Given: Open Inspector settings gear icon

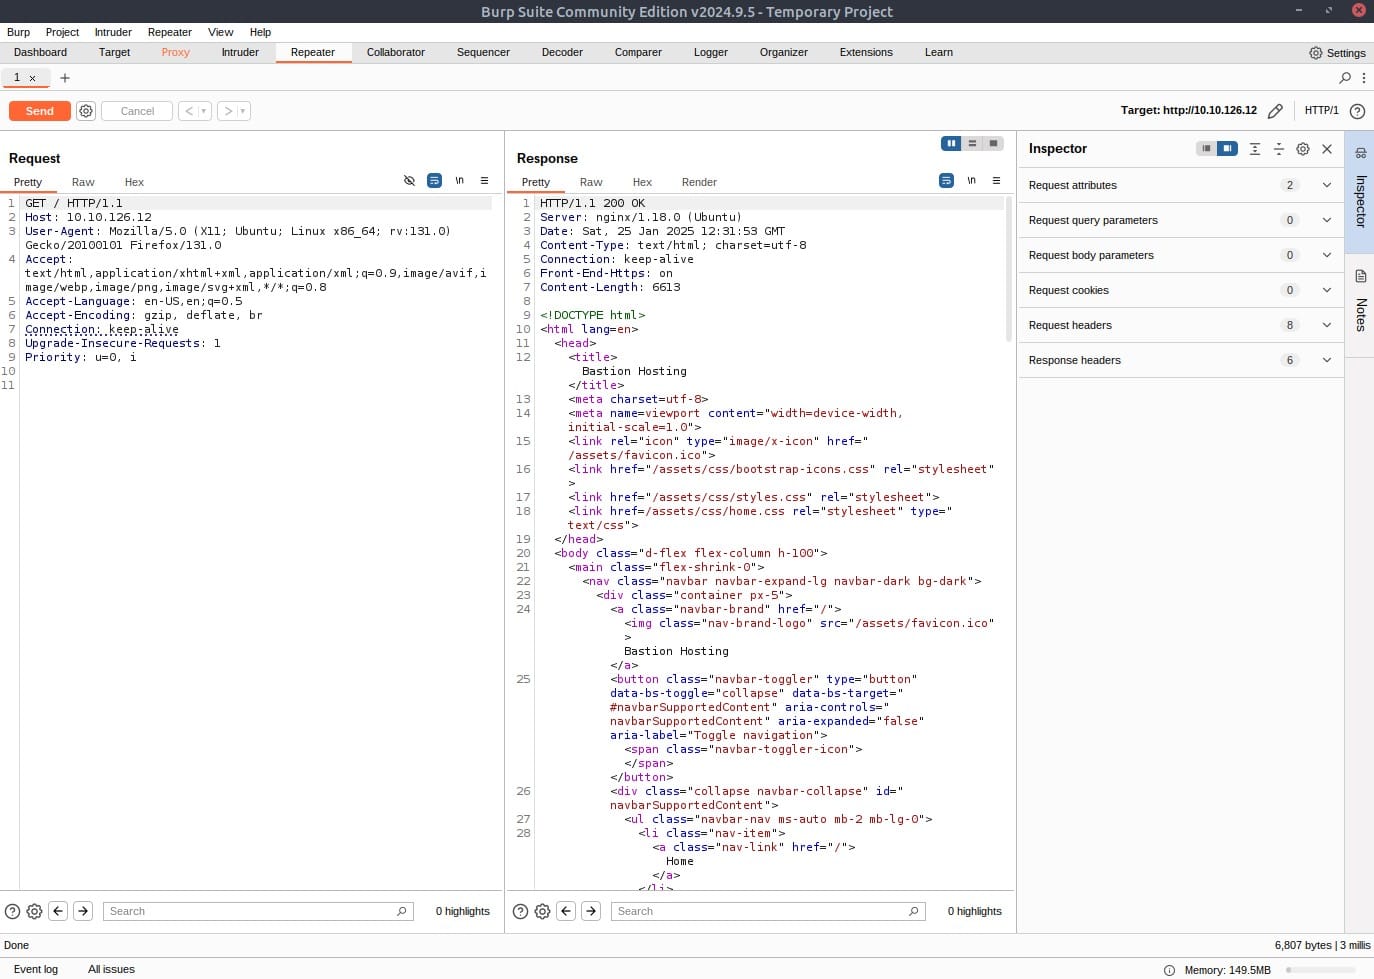Looking at the screenshot, I should [x=1302, y=149].
